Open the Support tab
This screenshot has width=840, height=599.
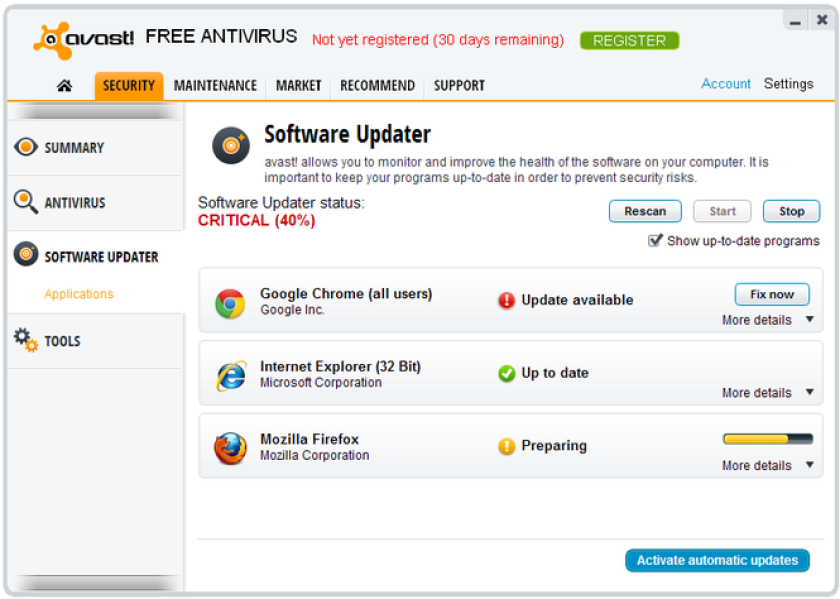click(459, 86)
